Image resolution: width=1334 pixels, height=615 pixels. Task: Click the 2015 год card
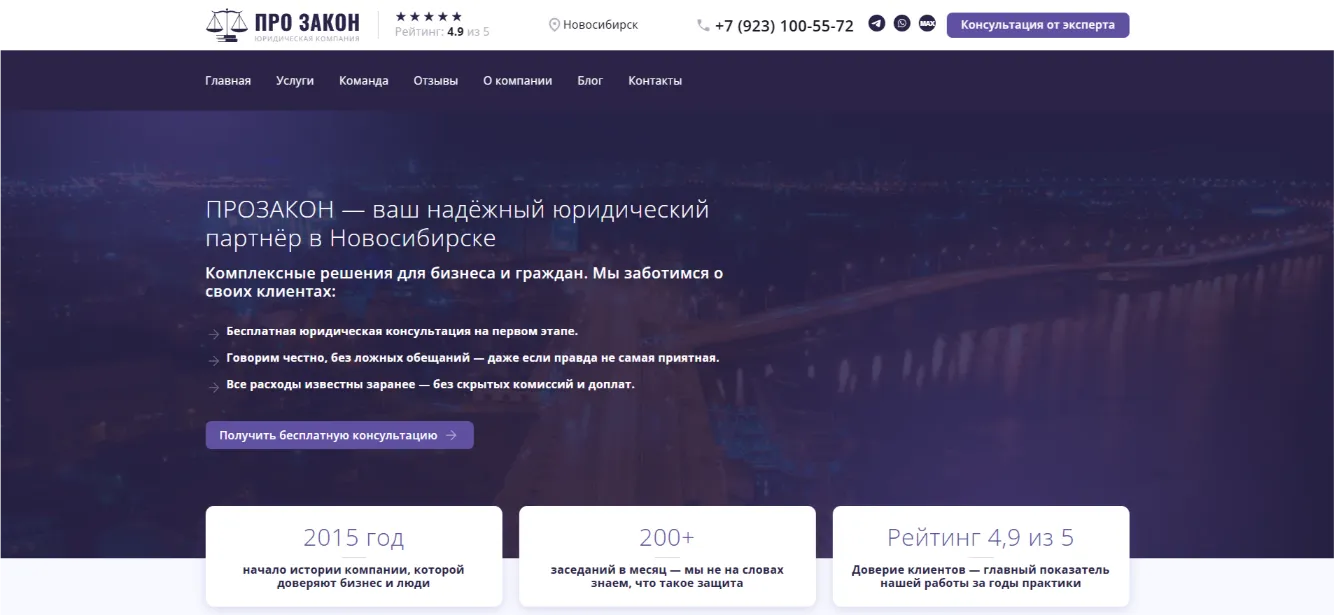click(x=354, y=556)
